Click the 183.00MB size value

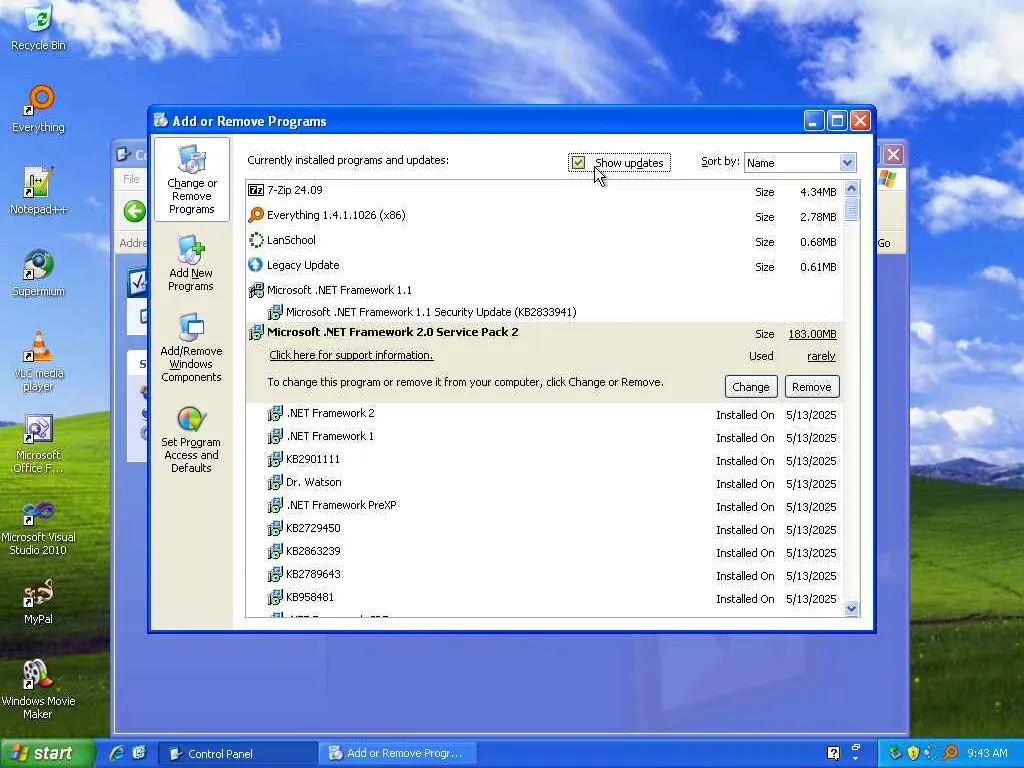point(812,334)
